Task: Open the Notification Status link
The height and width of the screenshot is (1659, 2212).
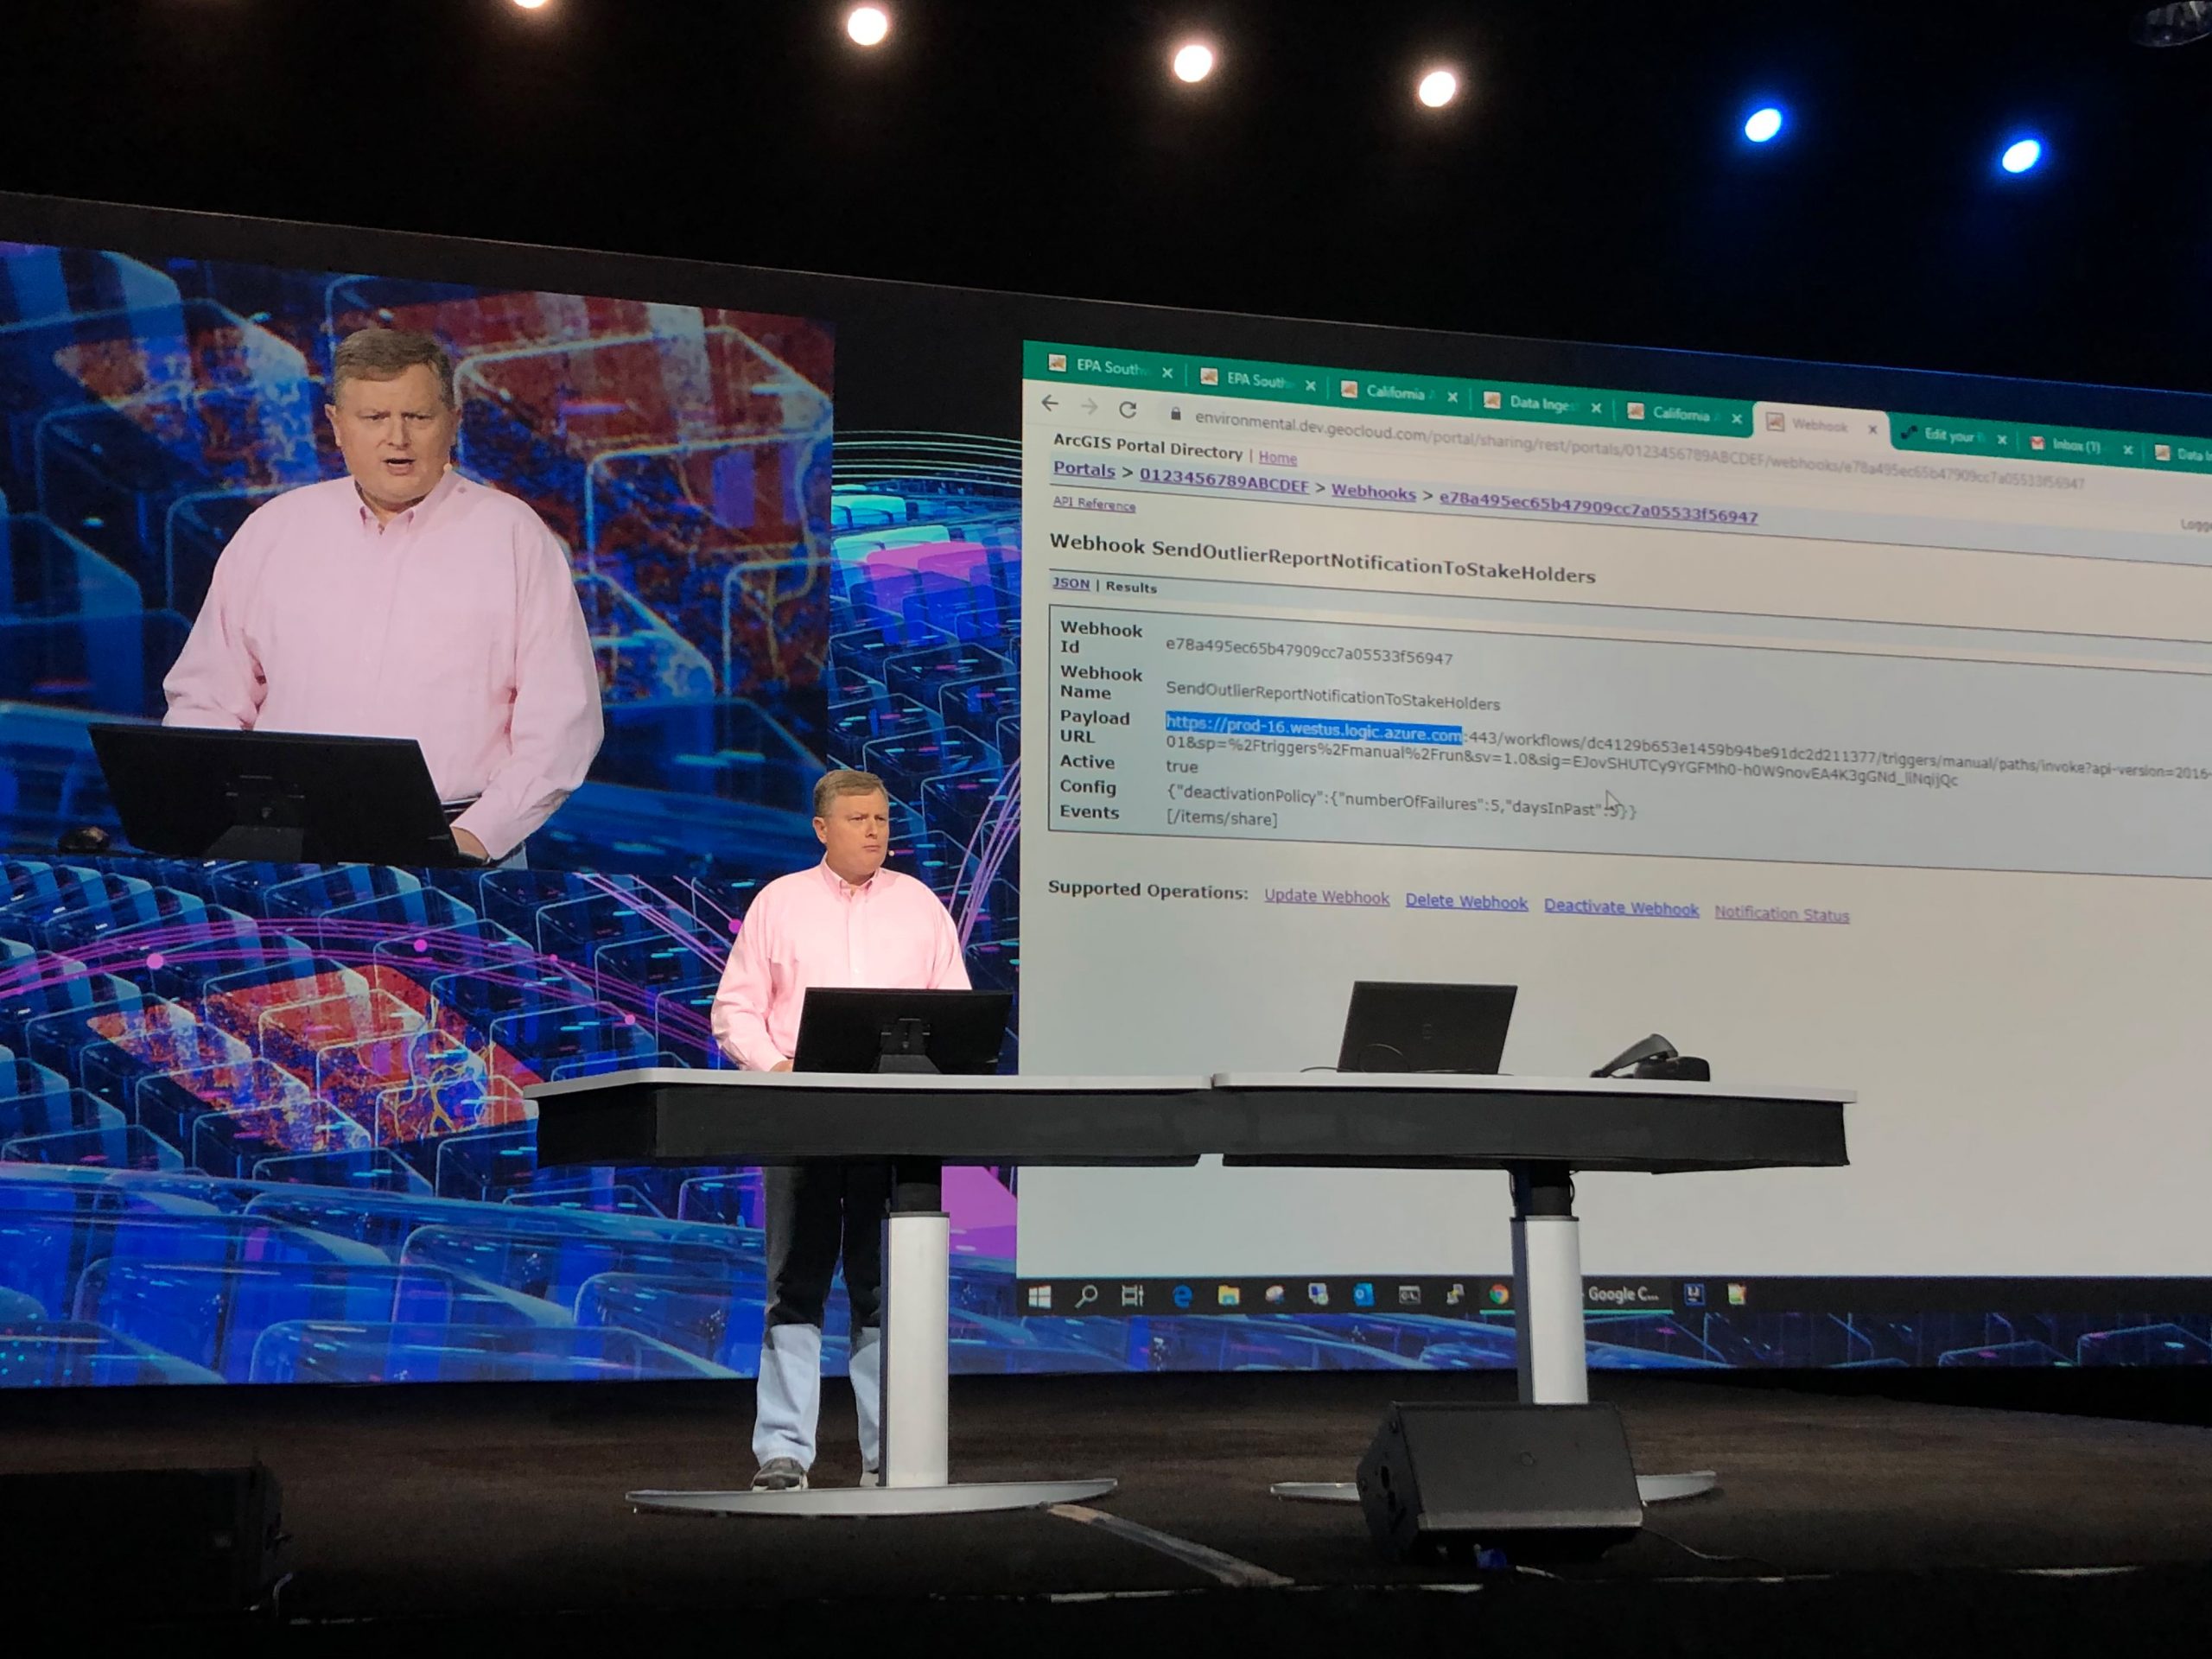Action: click(x=1781, y=914)
